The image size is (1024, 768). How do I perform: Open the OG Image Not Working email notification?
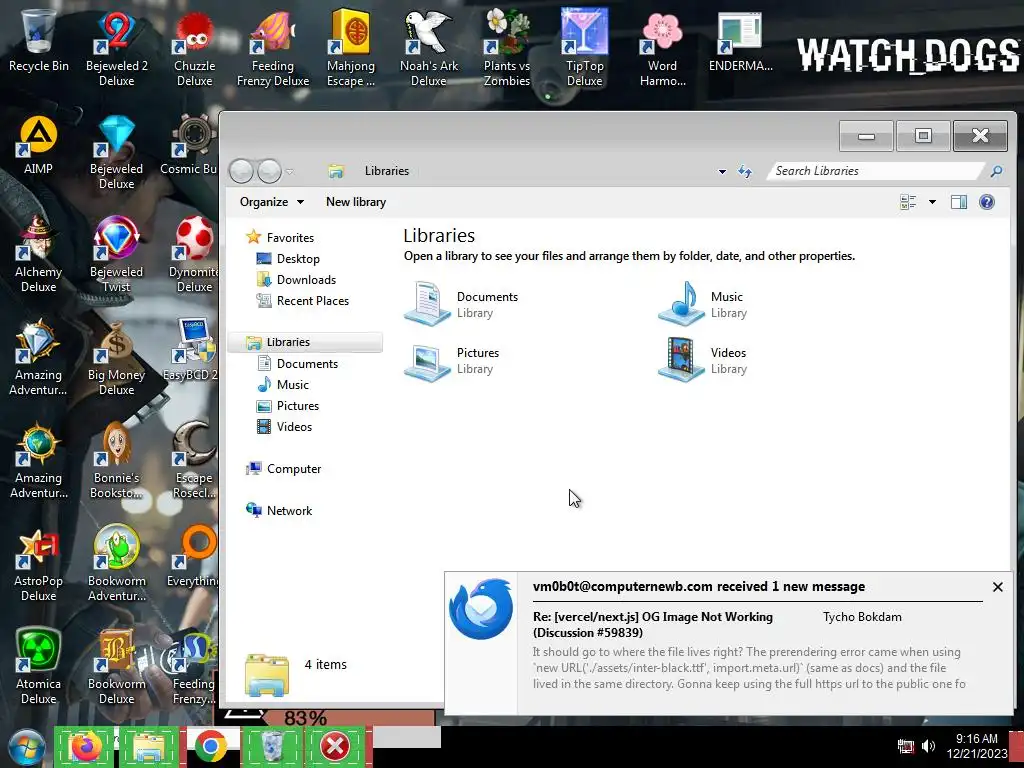coord(652,624)
